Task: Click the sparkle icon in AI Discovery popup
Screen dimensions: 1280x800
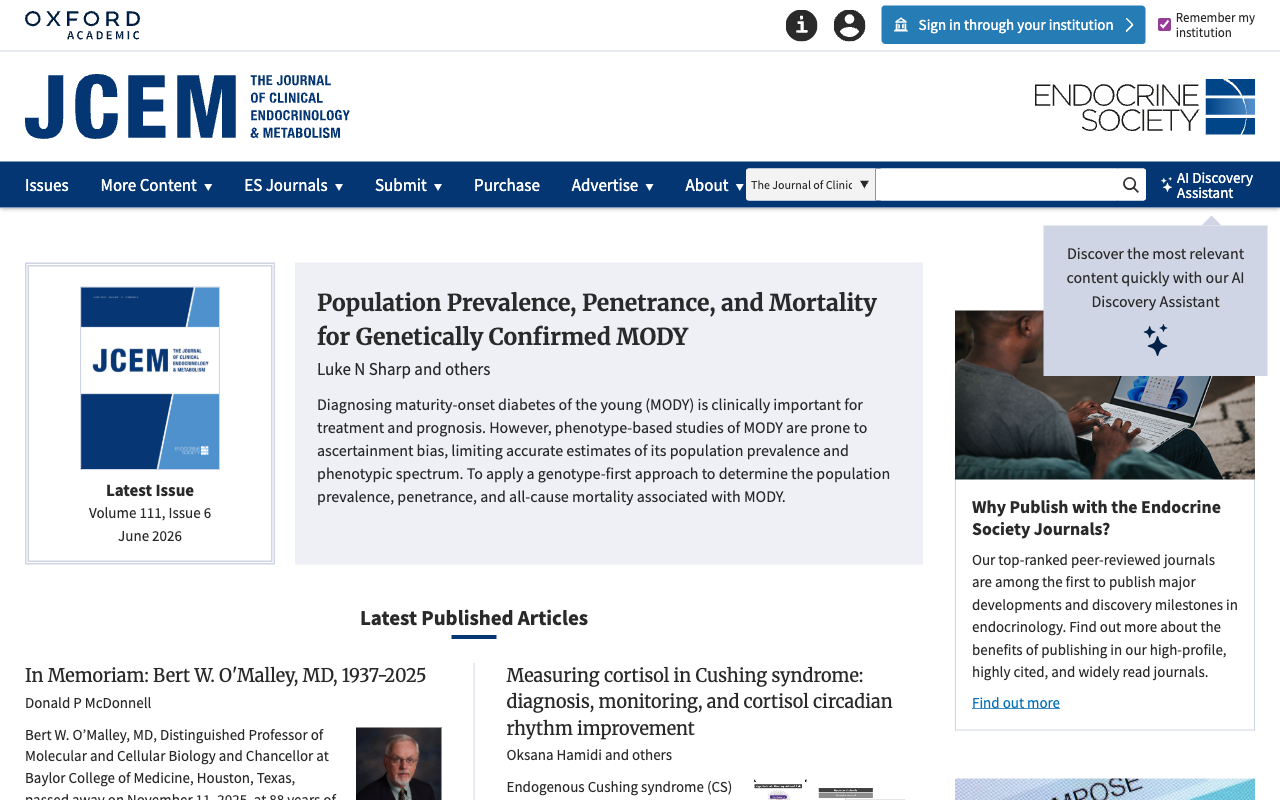Action: (x=1155, y=340)
